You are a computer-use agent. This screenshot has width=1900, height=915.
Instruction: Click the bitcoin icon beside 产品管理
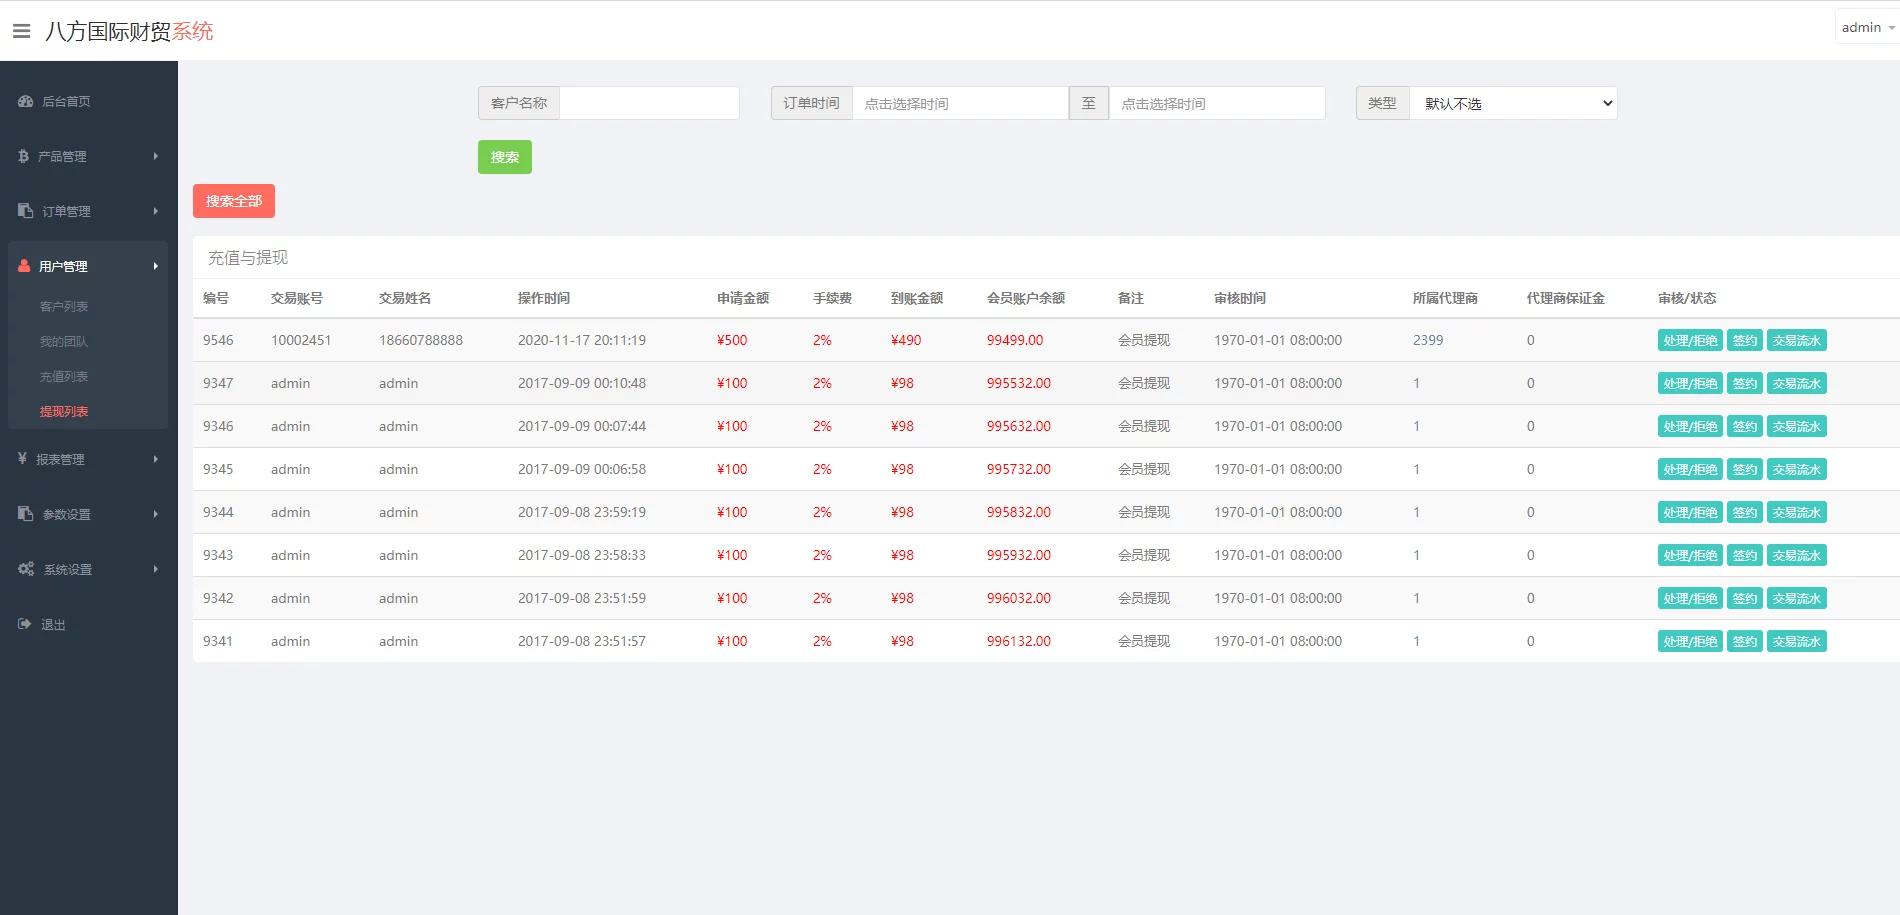23,156
